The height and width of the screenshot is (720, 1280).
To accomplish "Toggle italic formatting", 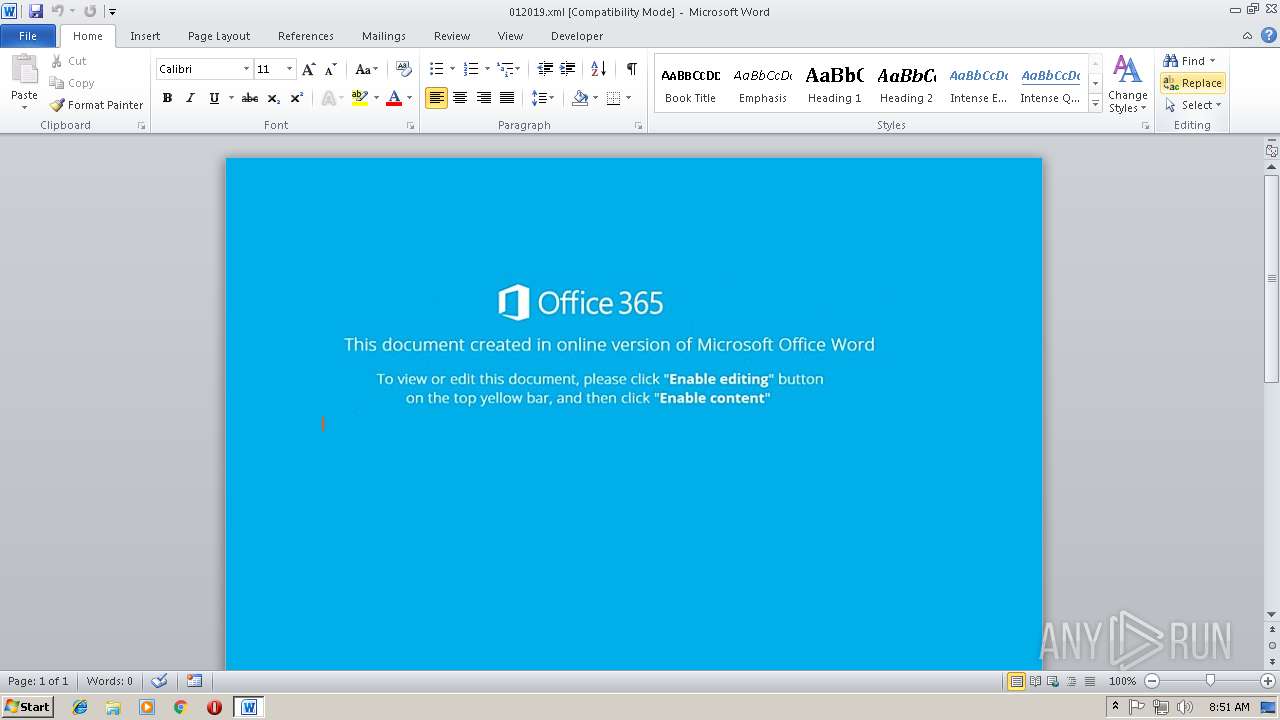I will pos(190,98).
